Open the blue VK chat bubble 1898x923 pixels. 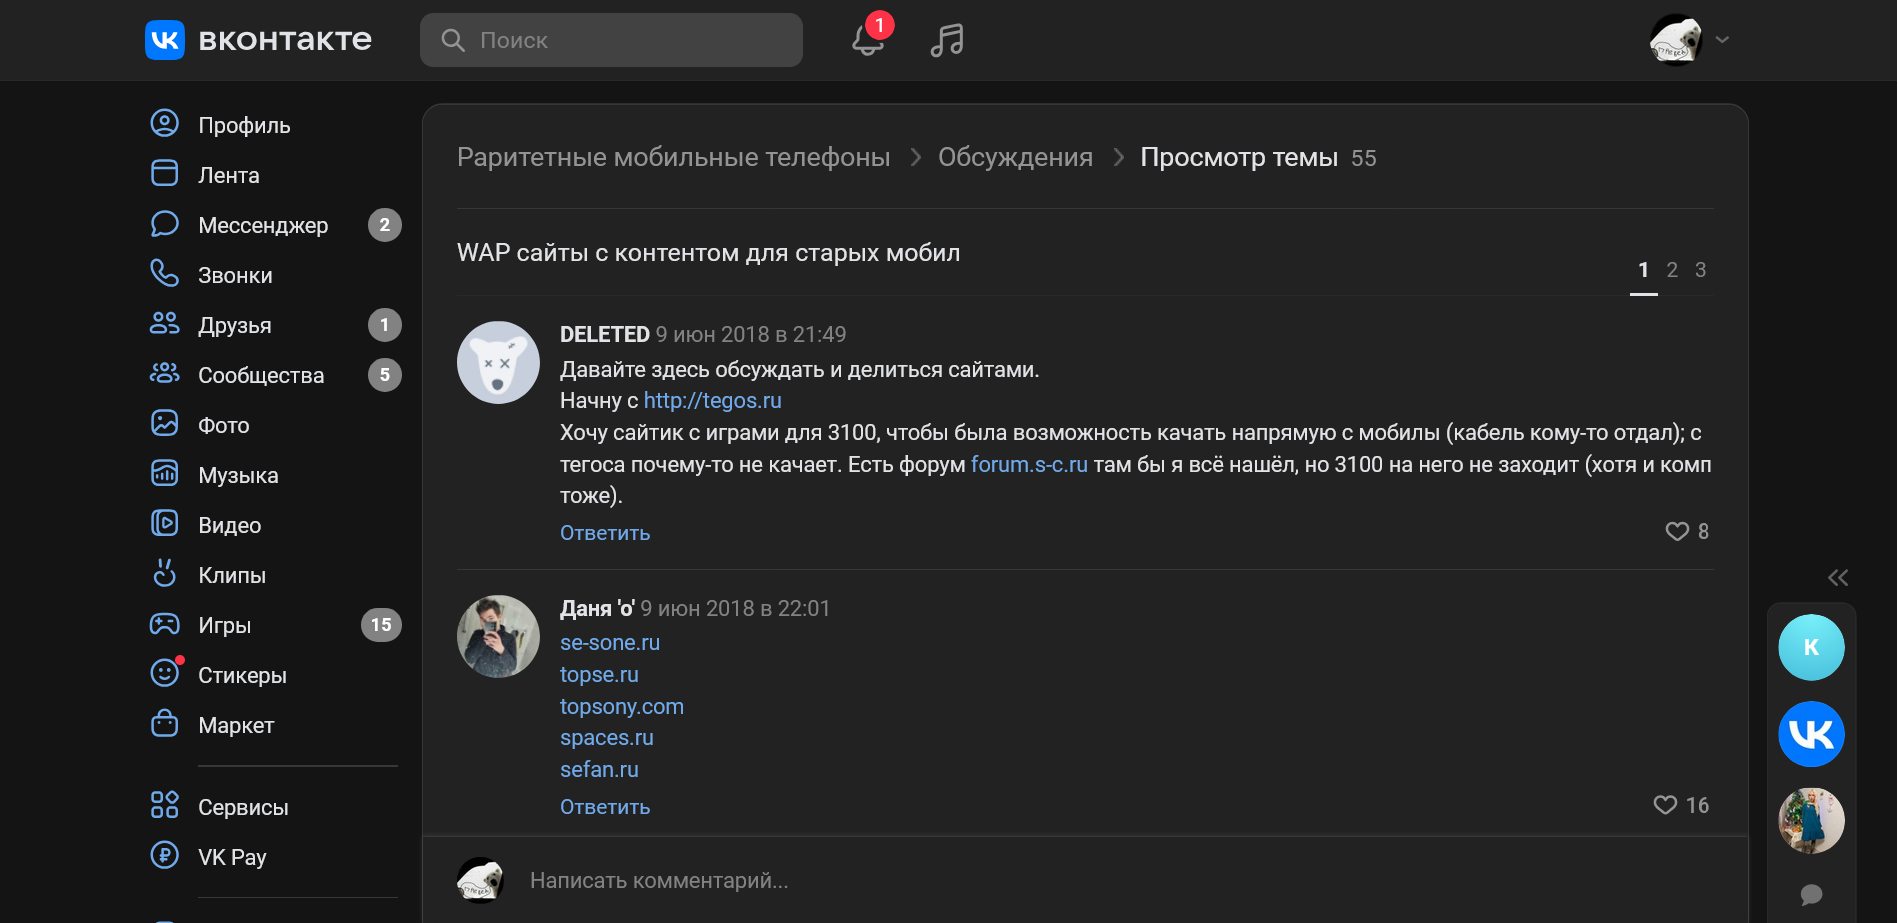click(x=1811, y=734)
